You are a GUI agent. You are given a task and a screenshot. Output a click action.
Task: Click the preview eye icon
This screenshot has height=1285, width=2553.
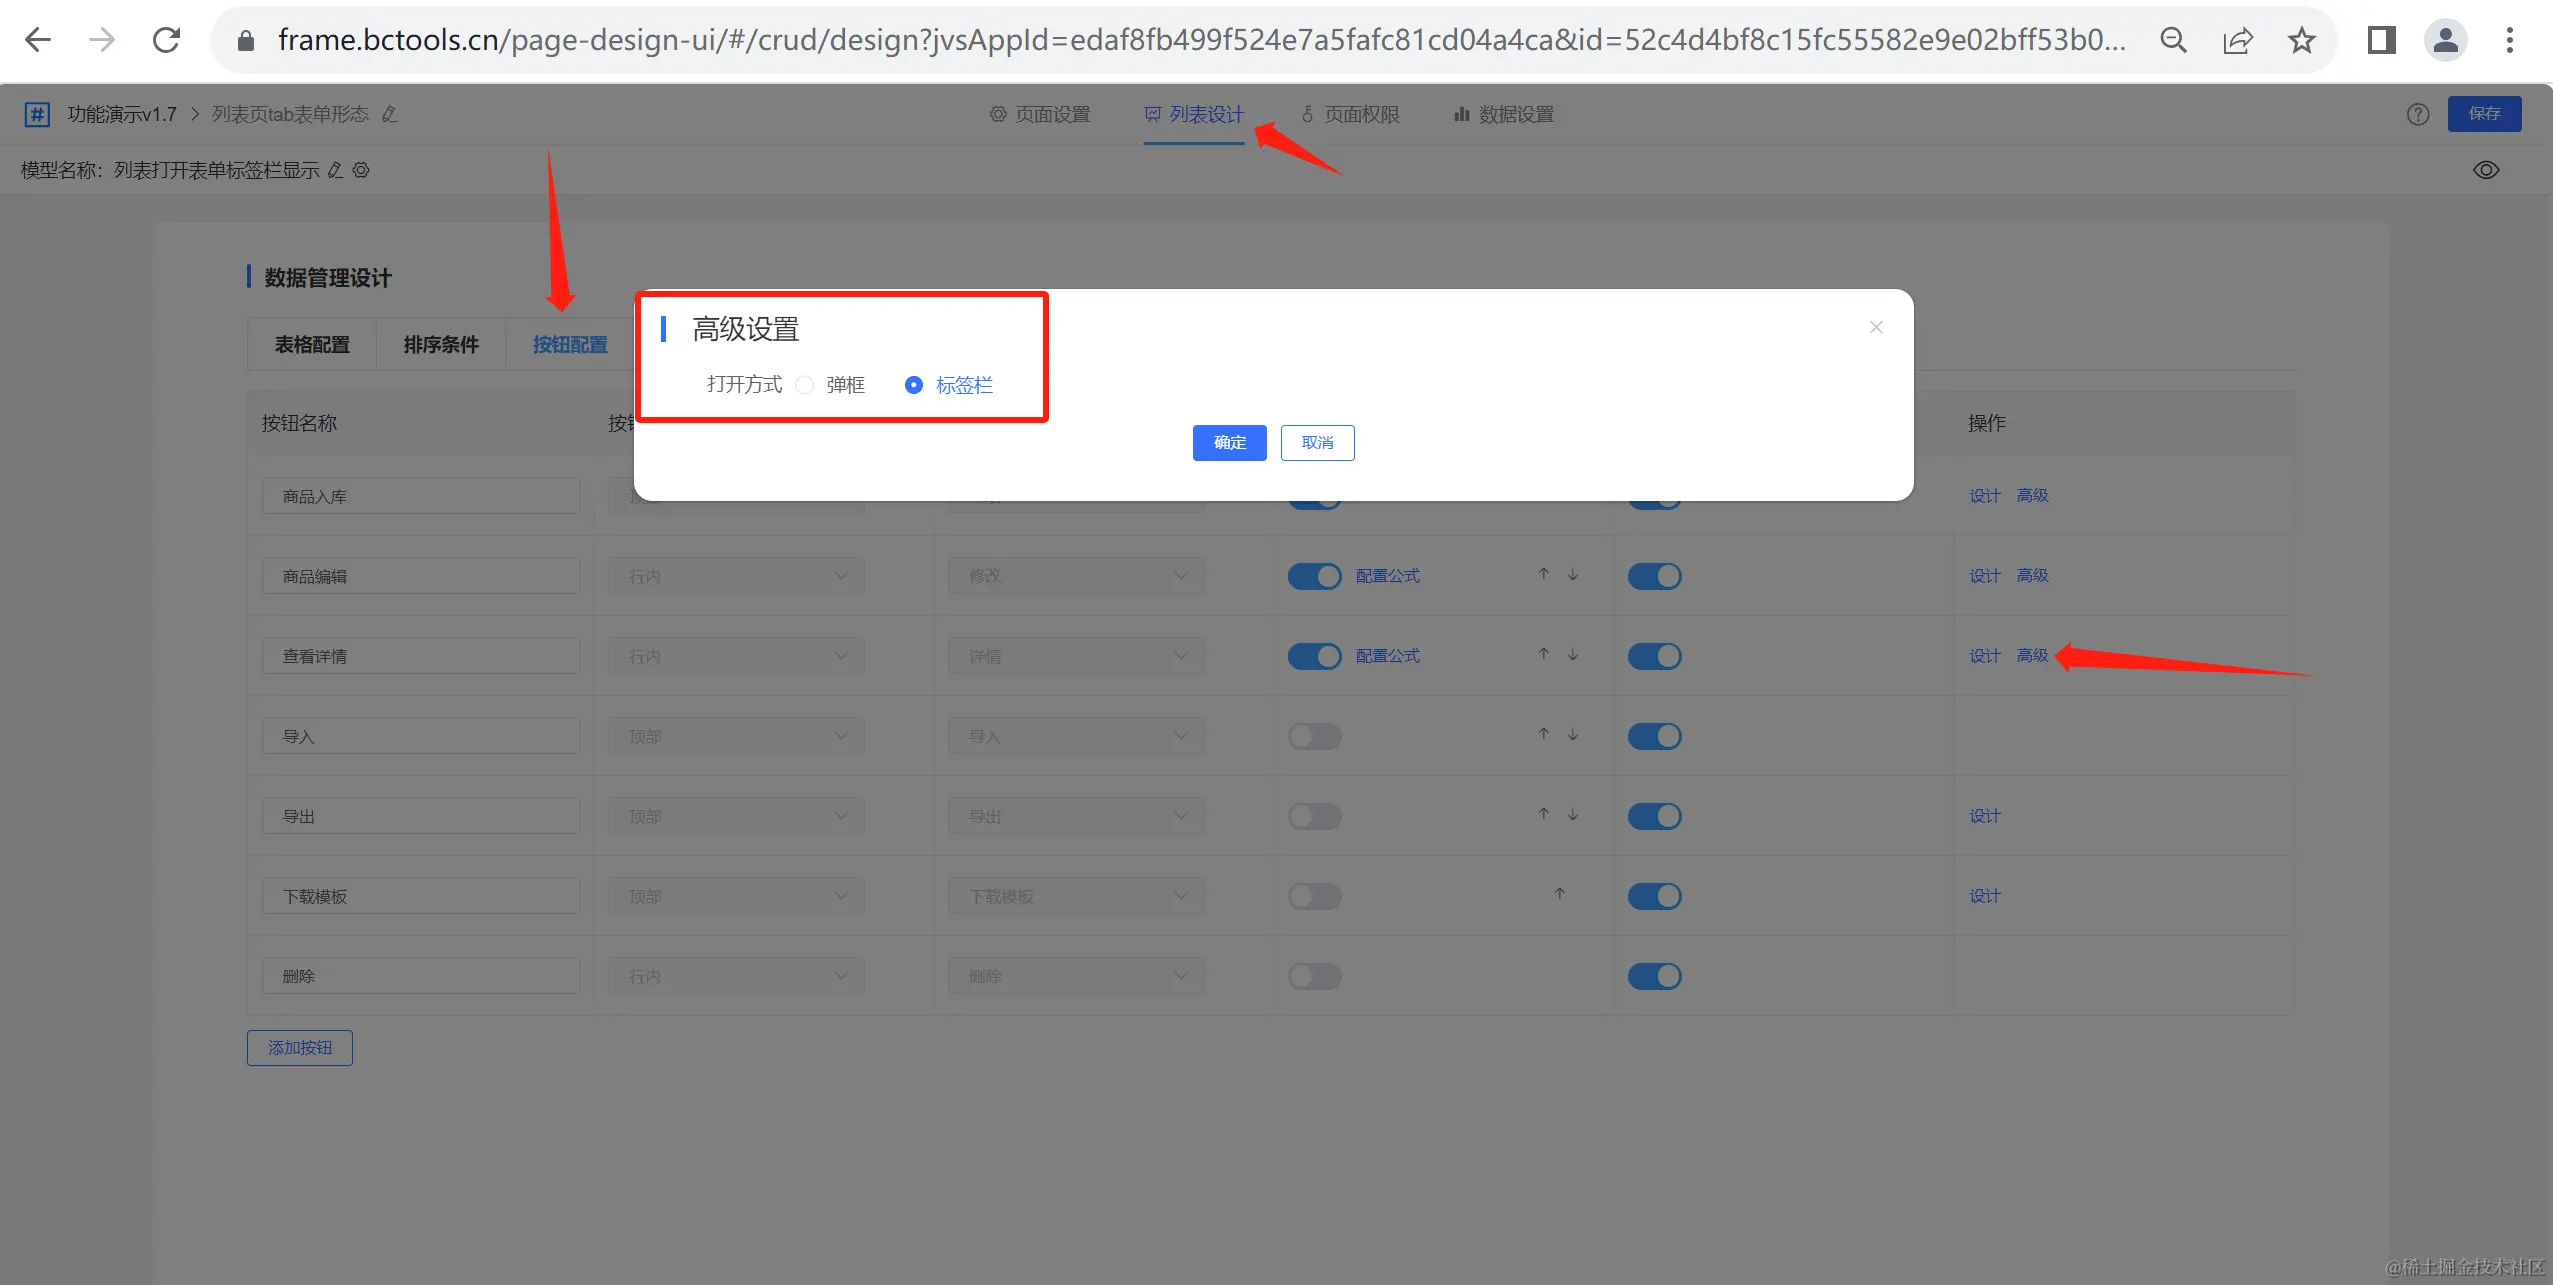2485,170
